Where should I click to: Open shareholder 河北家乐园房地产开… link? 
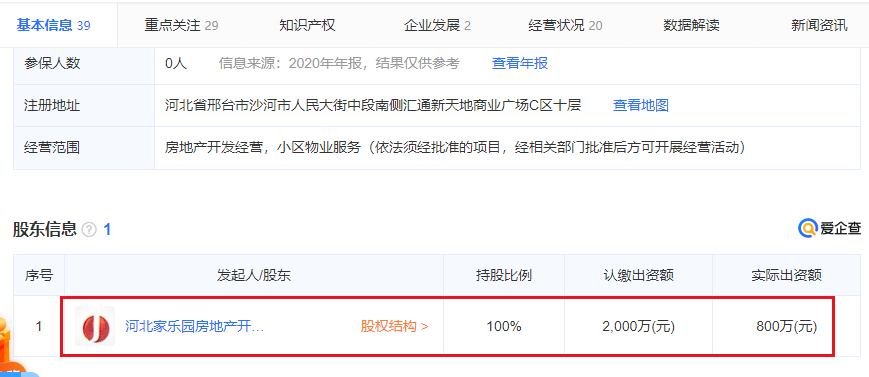tap(195, 327)
